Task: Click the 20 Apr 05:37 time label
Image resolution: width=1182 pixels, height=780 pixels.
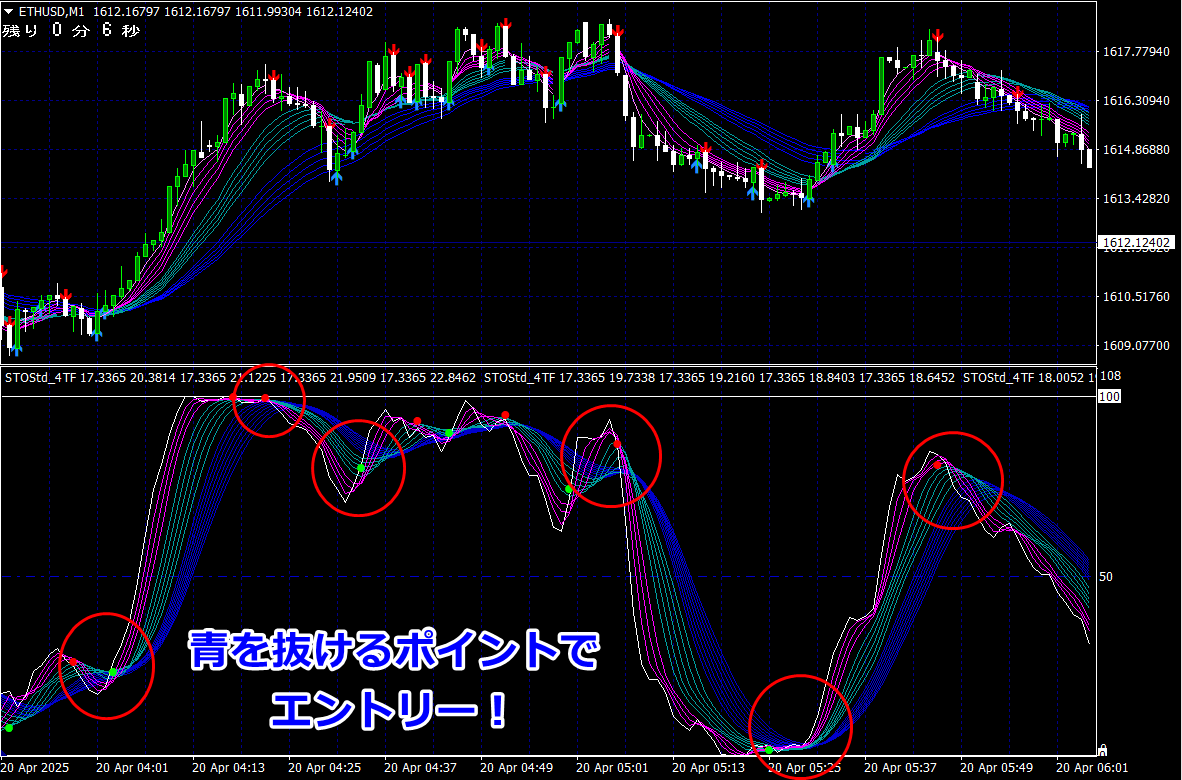Action: coord(900,769)
